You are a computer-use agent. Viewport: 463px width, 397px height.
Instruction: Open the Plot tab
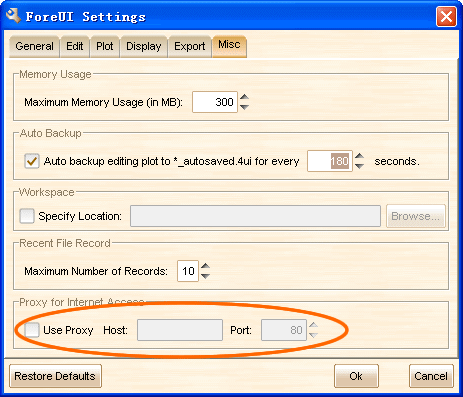pos(105,46)
